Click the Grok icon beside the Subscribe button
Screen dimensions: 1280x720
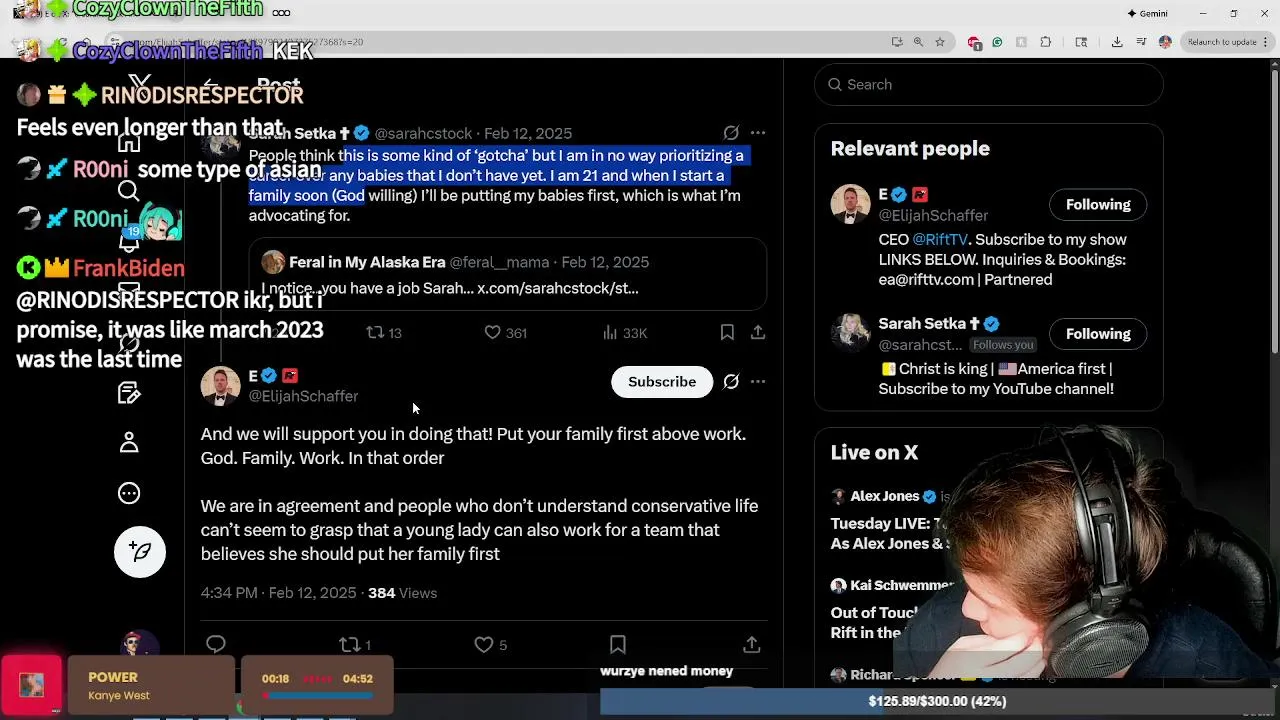(731, 382)
